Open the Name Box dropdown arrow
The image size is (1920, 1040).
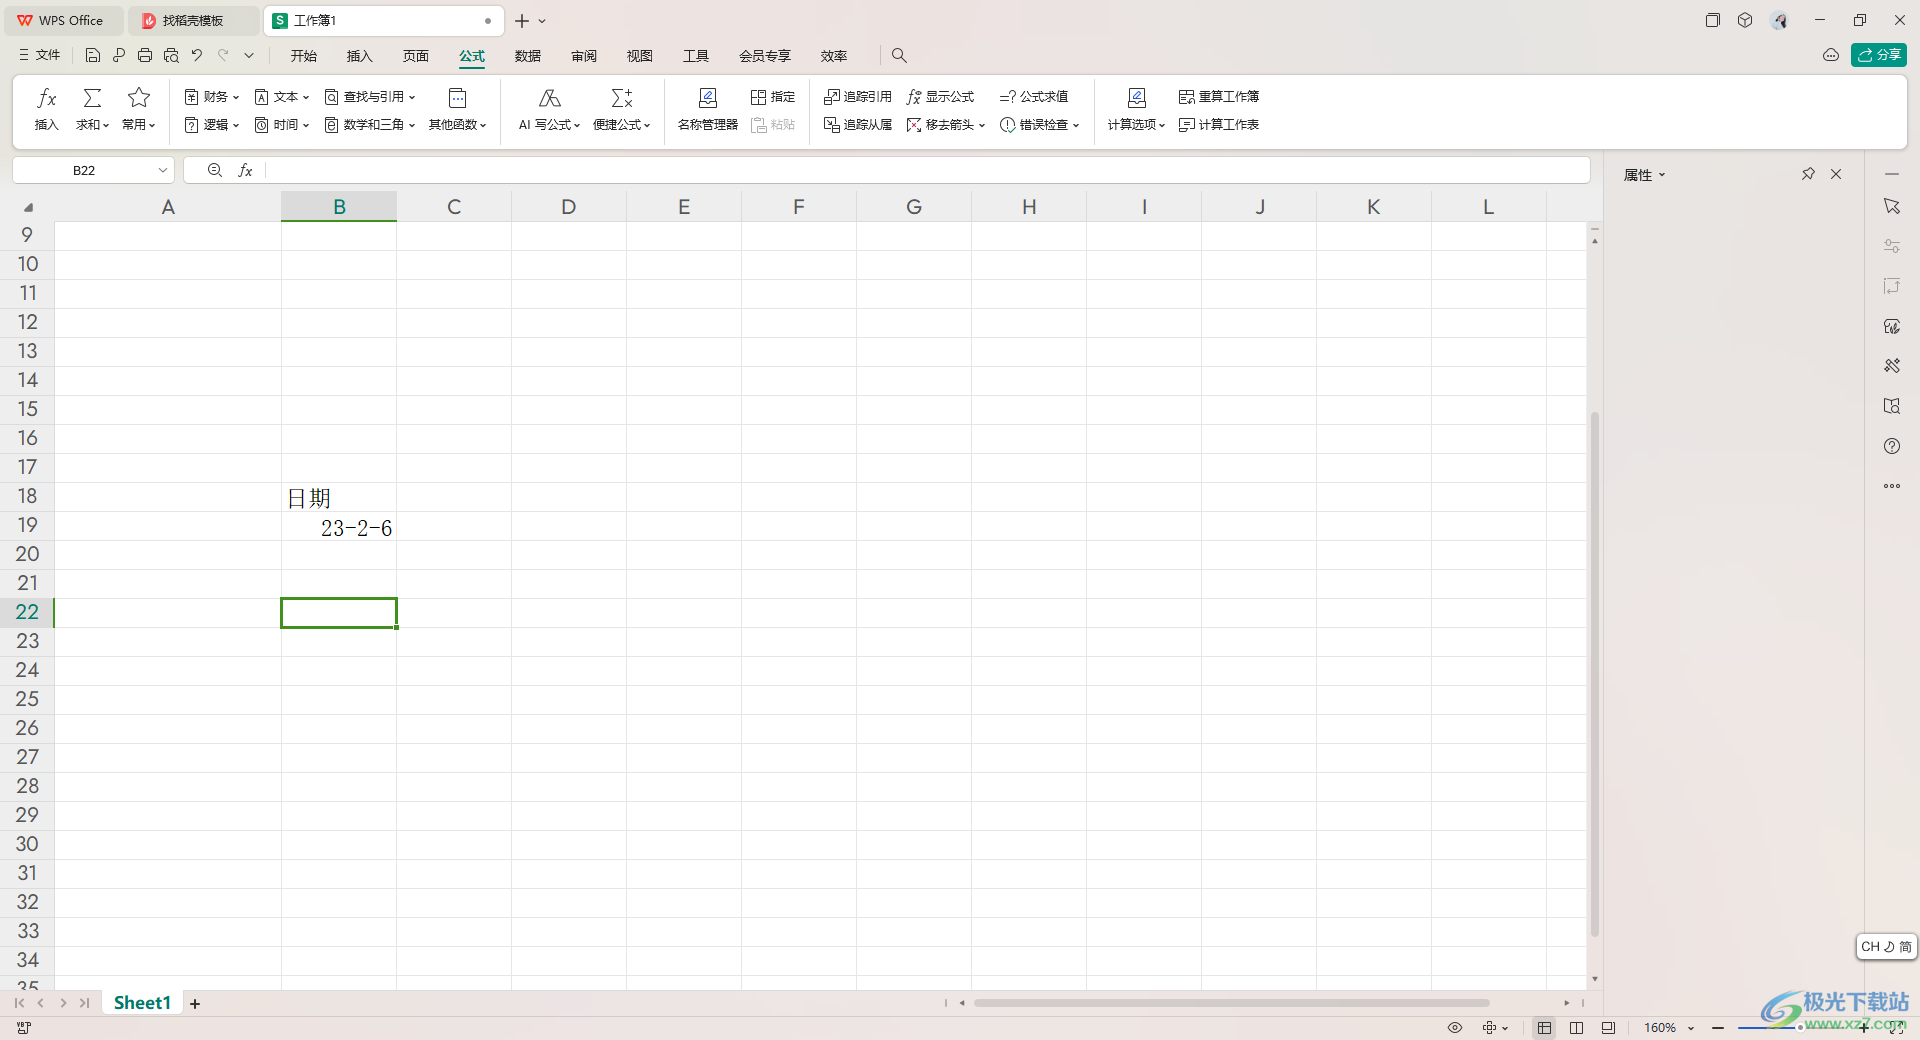[x=162, y=171]
